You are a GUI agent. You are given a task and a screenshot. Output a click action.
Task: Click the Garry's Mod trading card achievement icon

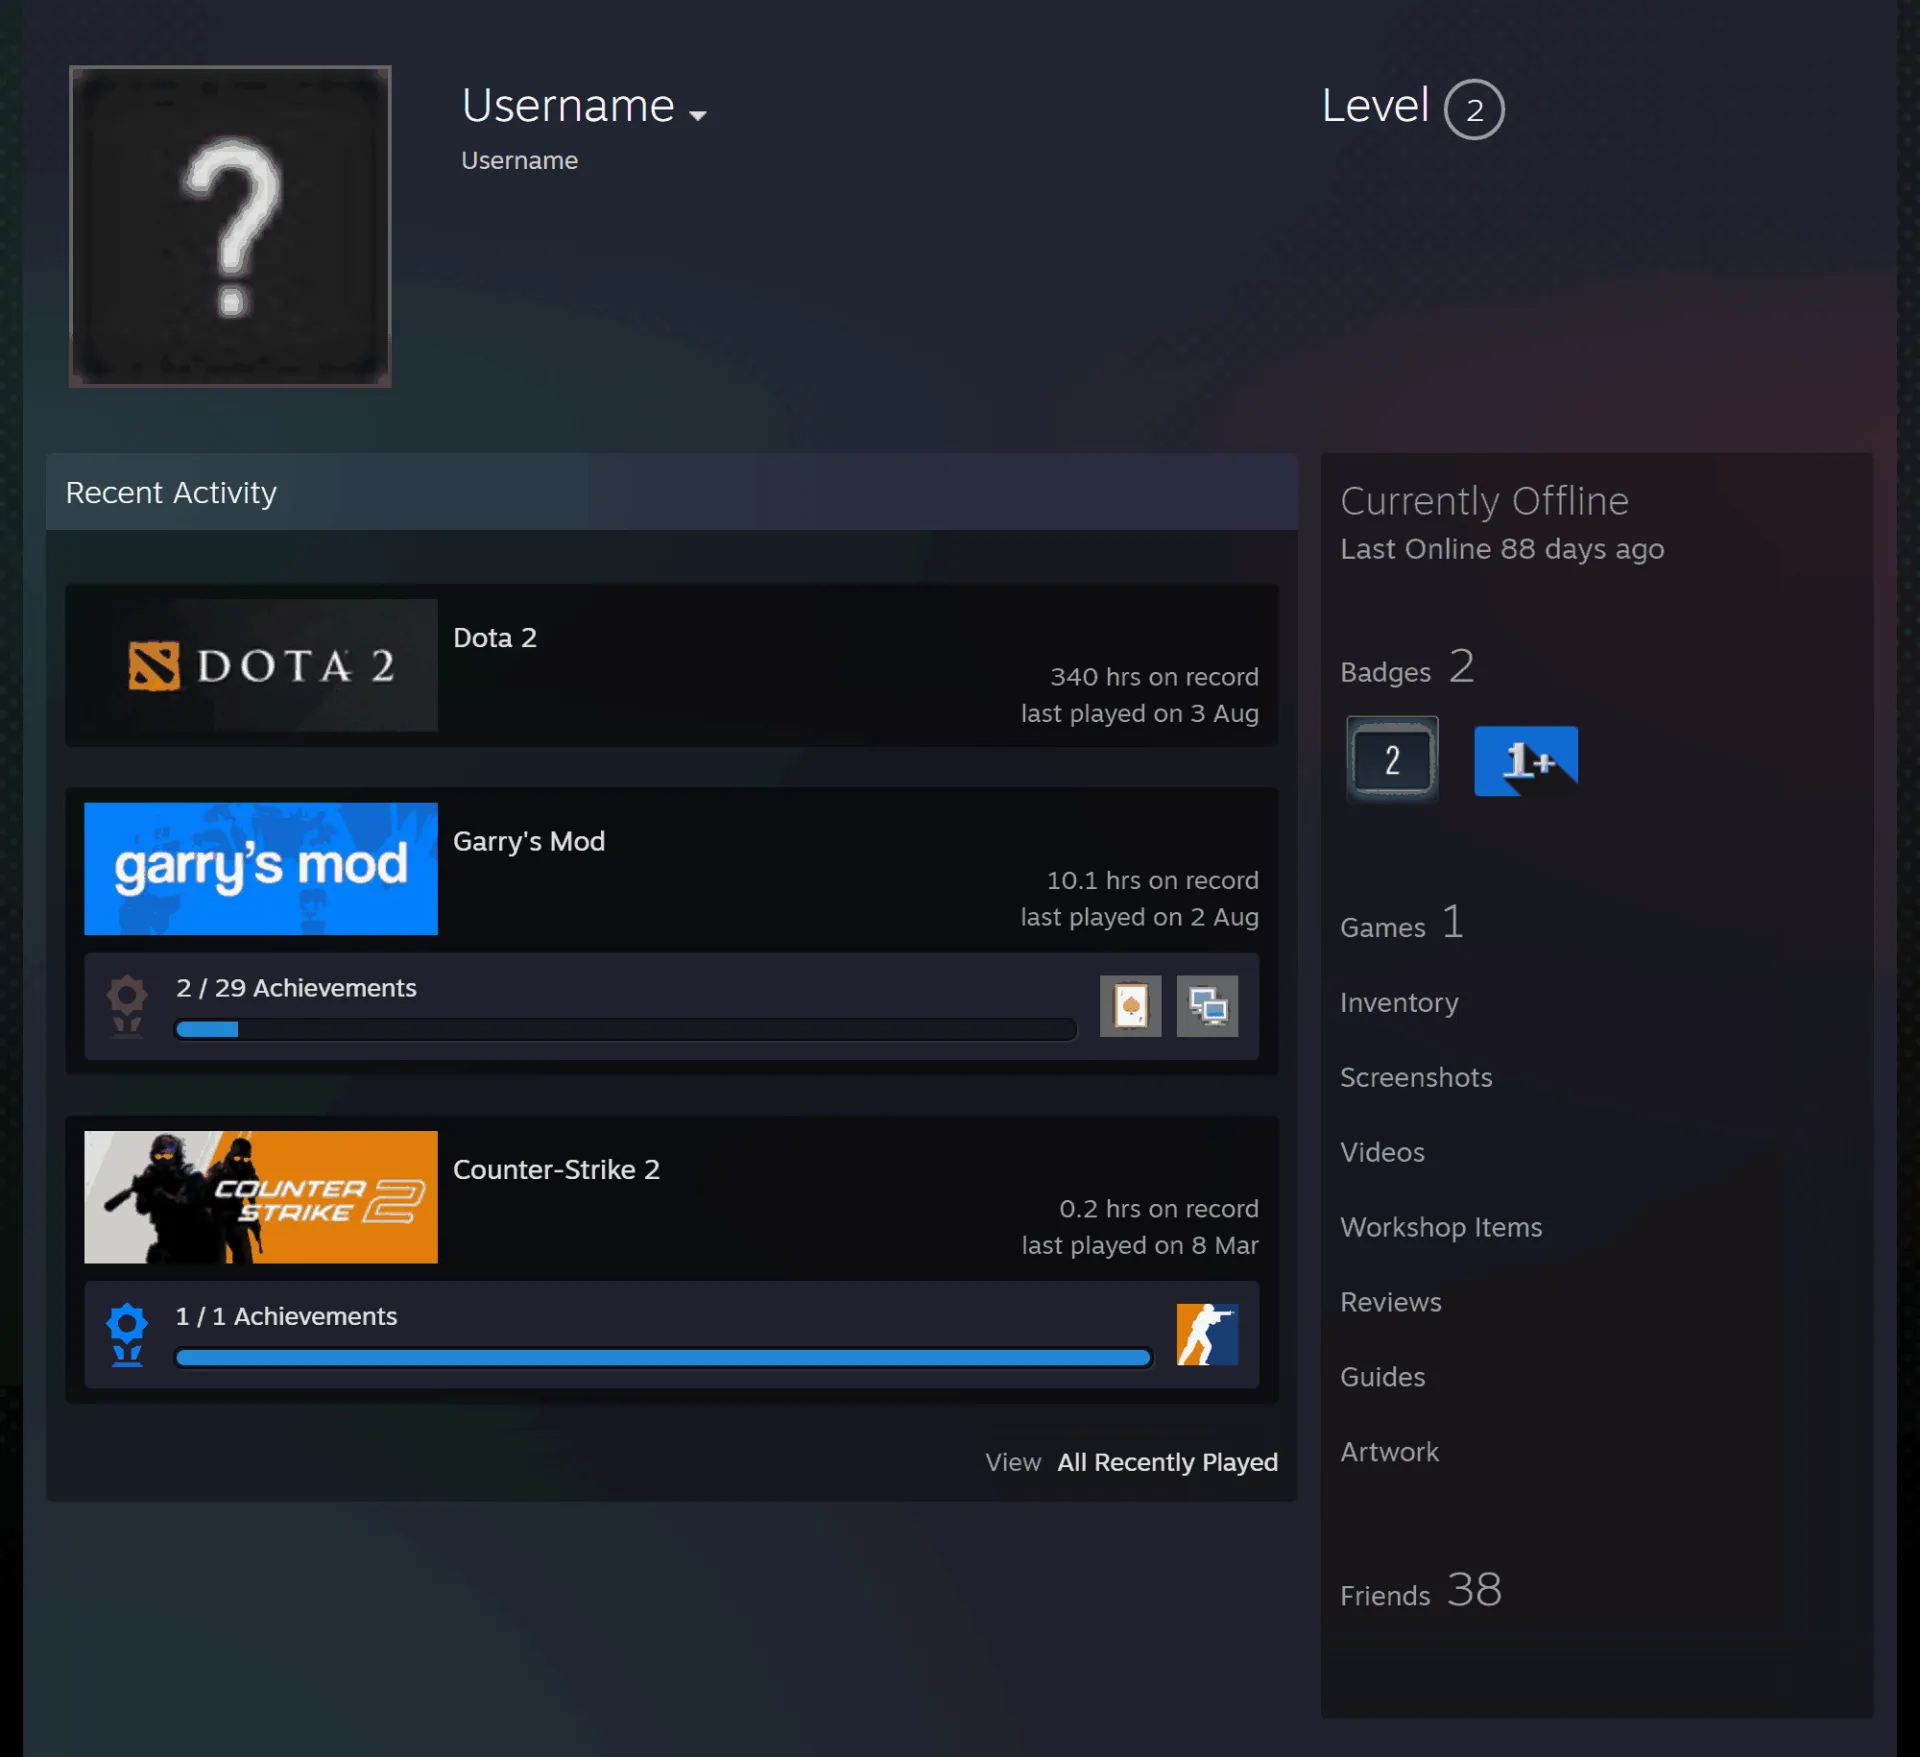(1130, 1006)
